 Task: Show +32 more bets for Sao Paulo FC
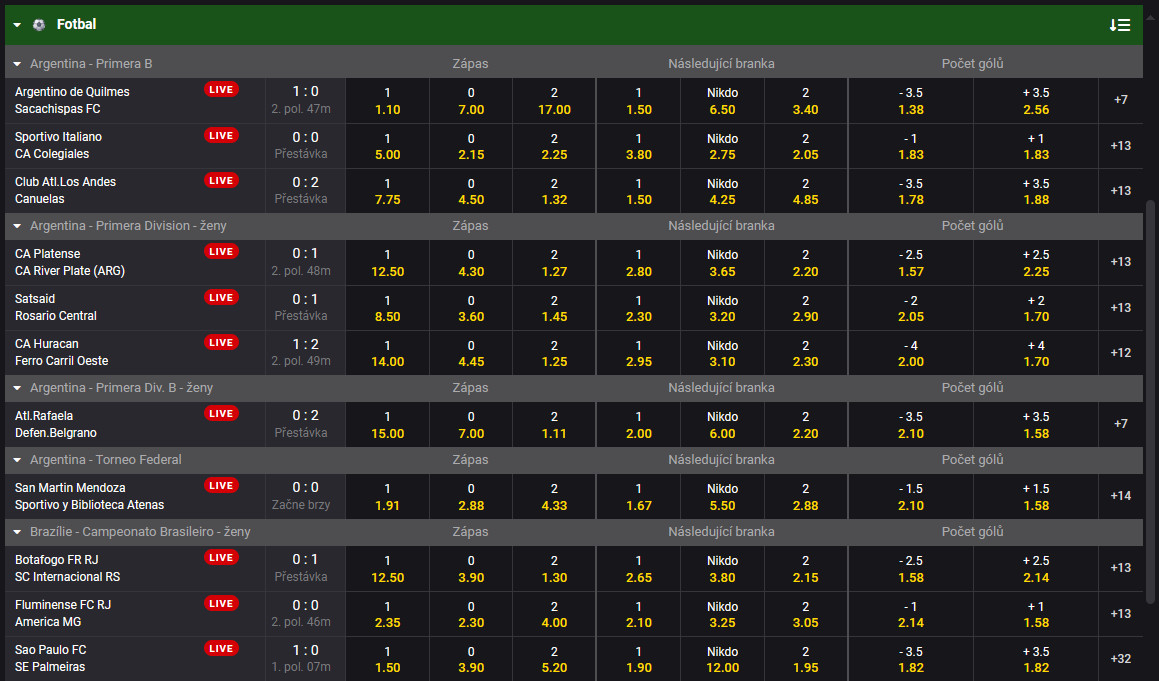[x=1121, y=658]
